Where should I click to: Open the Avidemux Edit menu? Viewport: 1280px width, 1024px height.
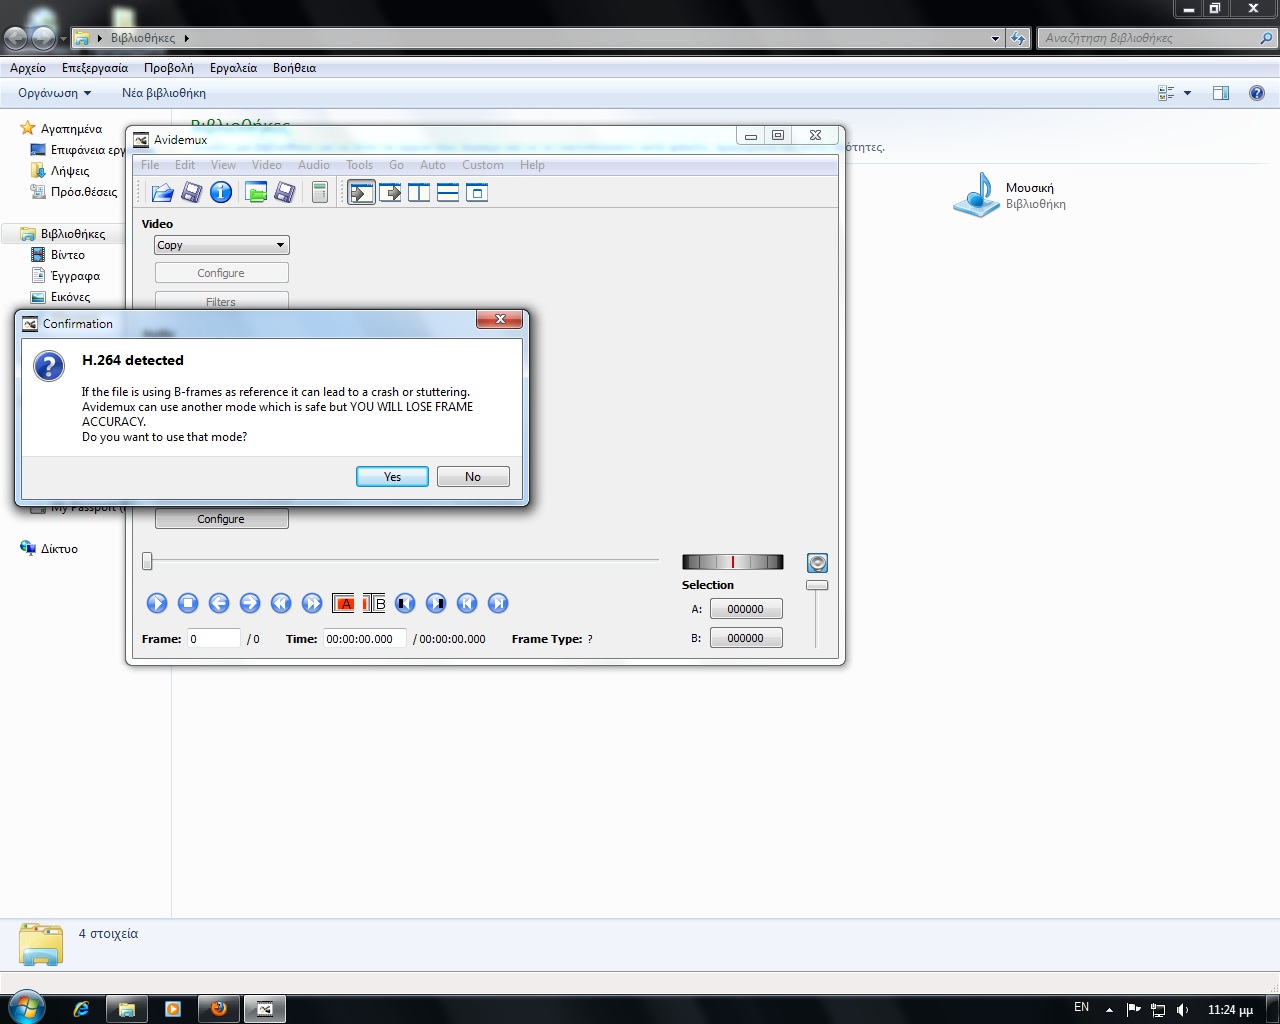coord(185,165)
